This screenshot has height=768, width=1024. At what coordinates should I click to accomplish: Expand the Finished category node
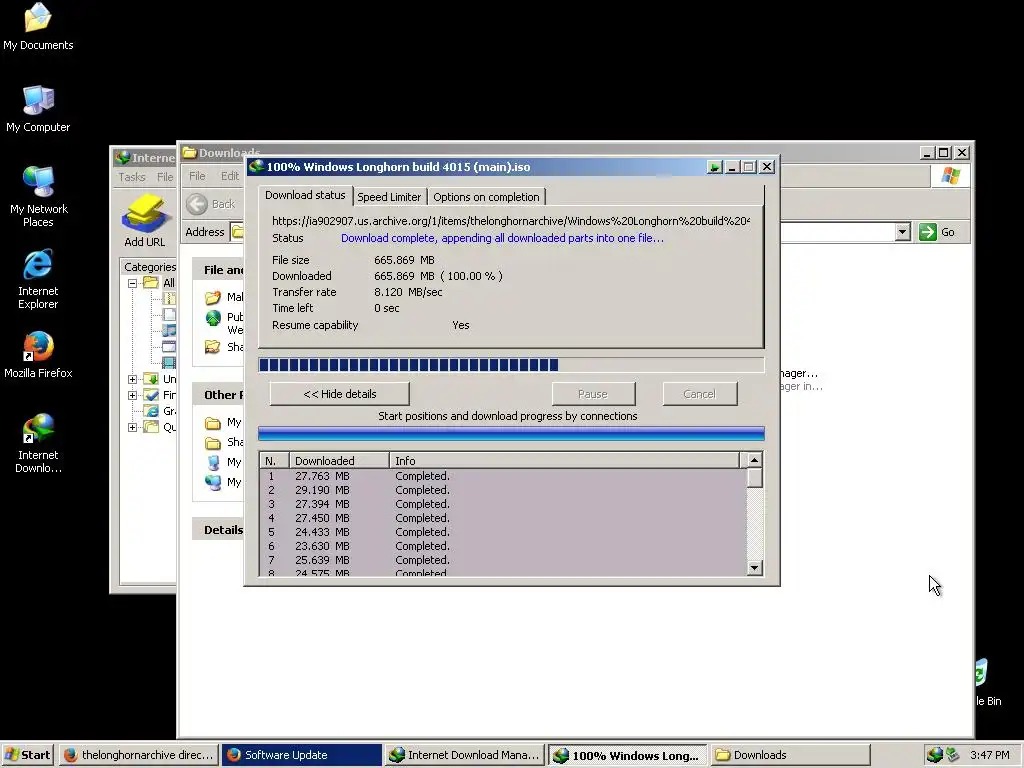point(133,395)
